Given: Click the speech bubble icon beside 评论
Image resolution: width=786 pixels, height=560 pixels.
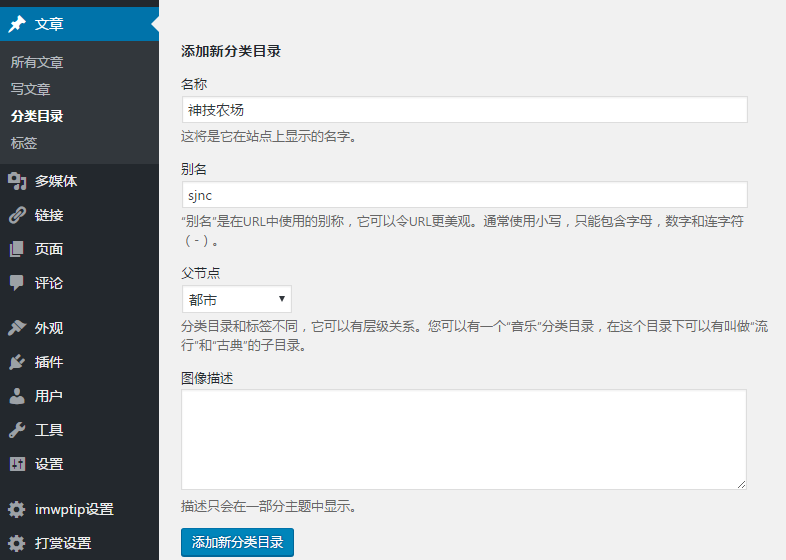Looking at the screenshot, I should click(x=17, y=283).
